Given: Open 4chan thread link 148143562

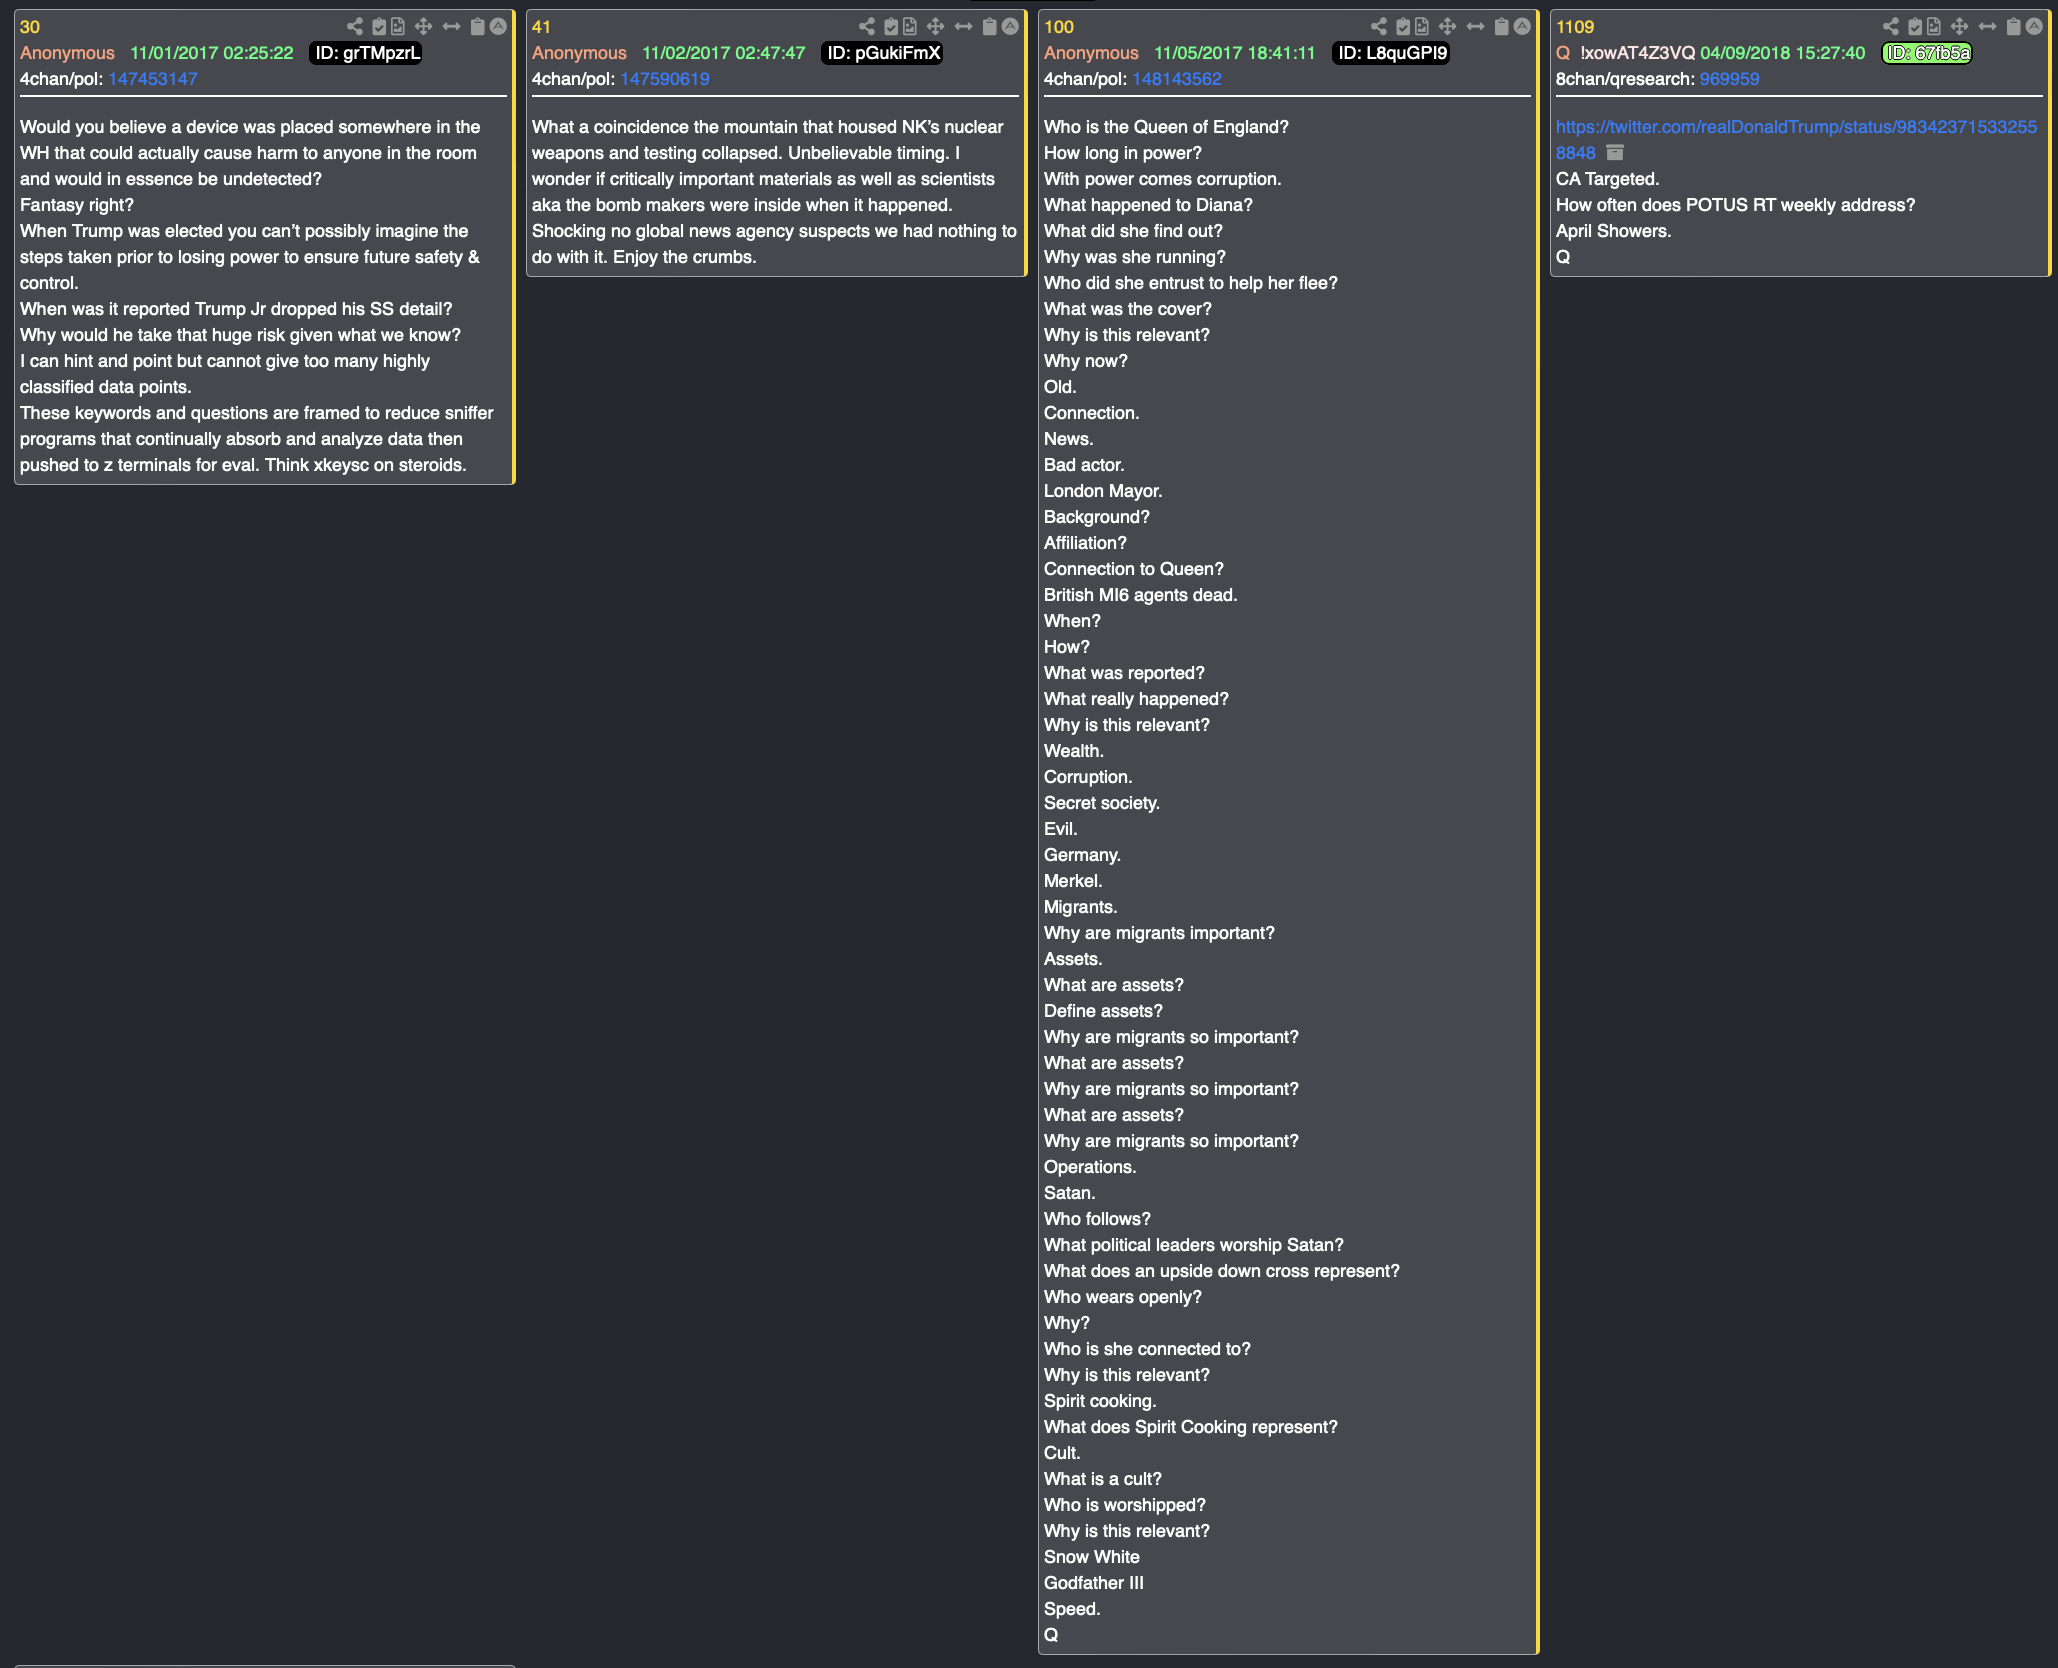Looking at the screenshot, I should point(1177,79).
